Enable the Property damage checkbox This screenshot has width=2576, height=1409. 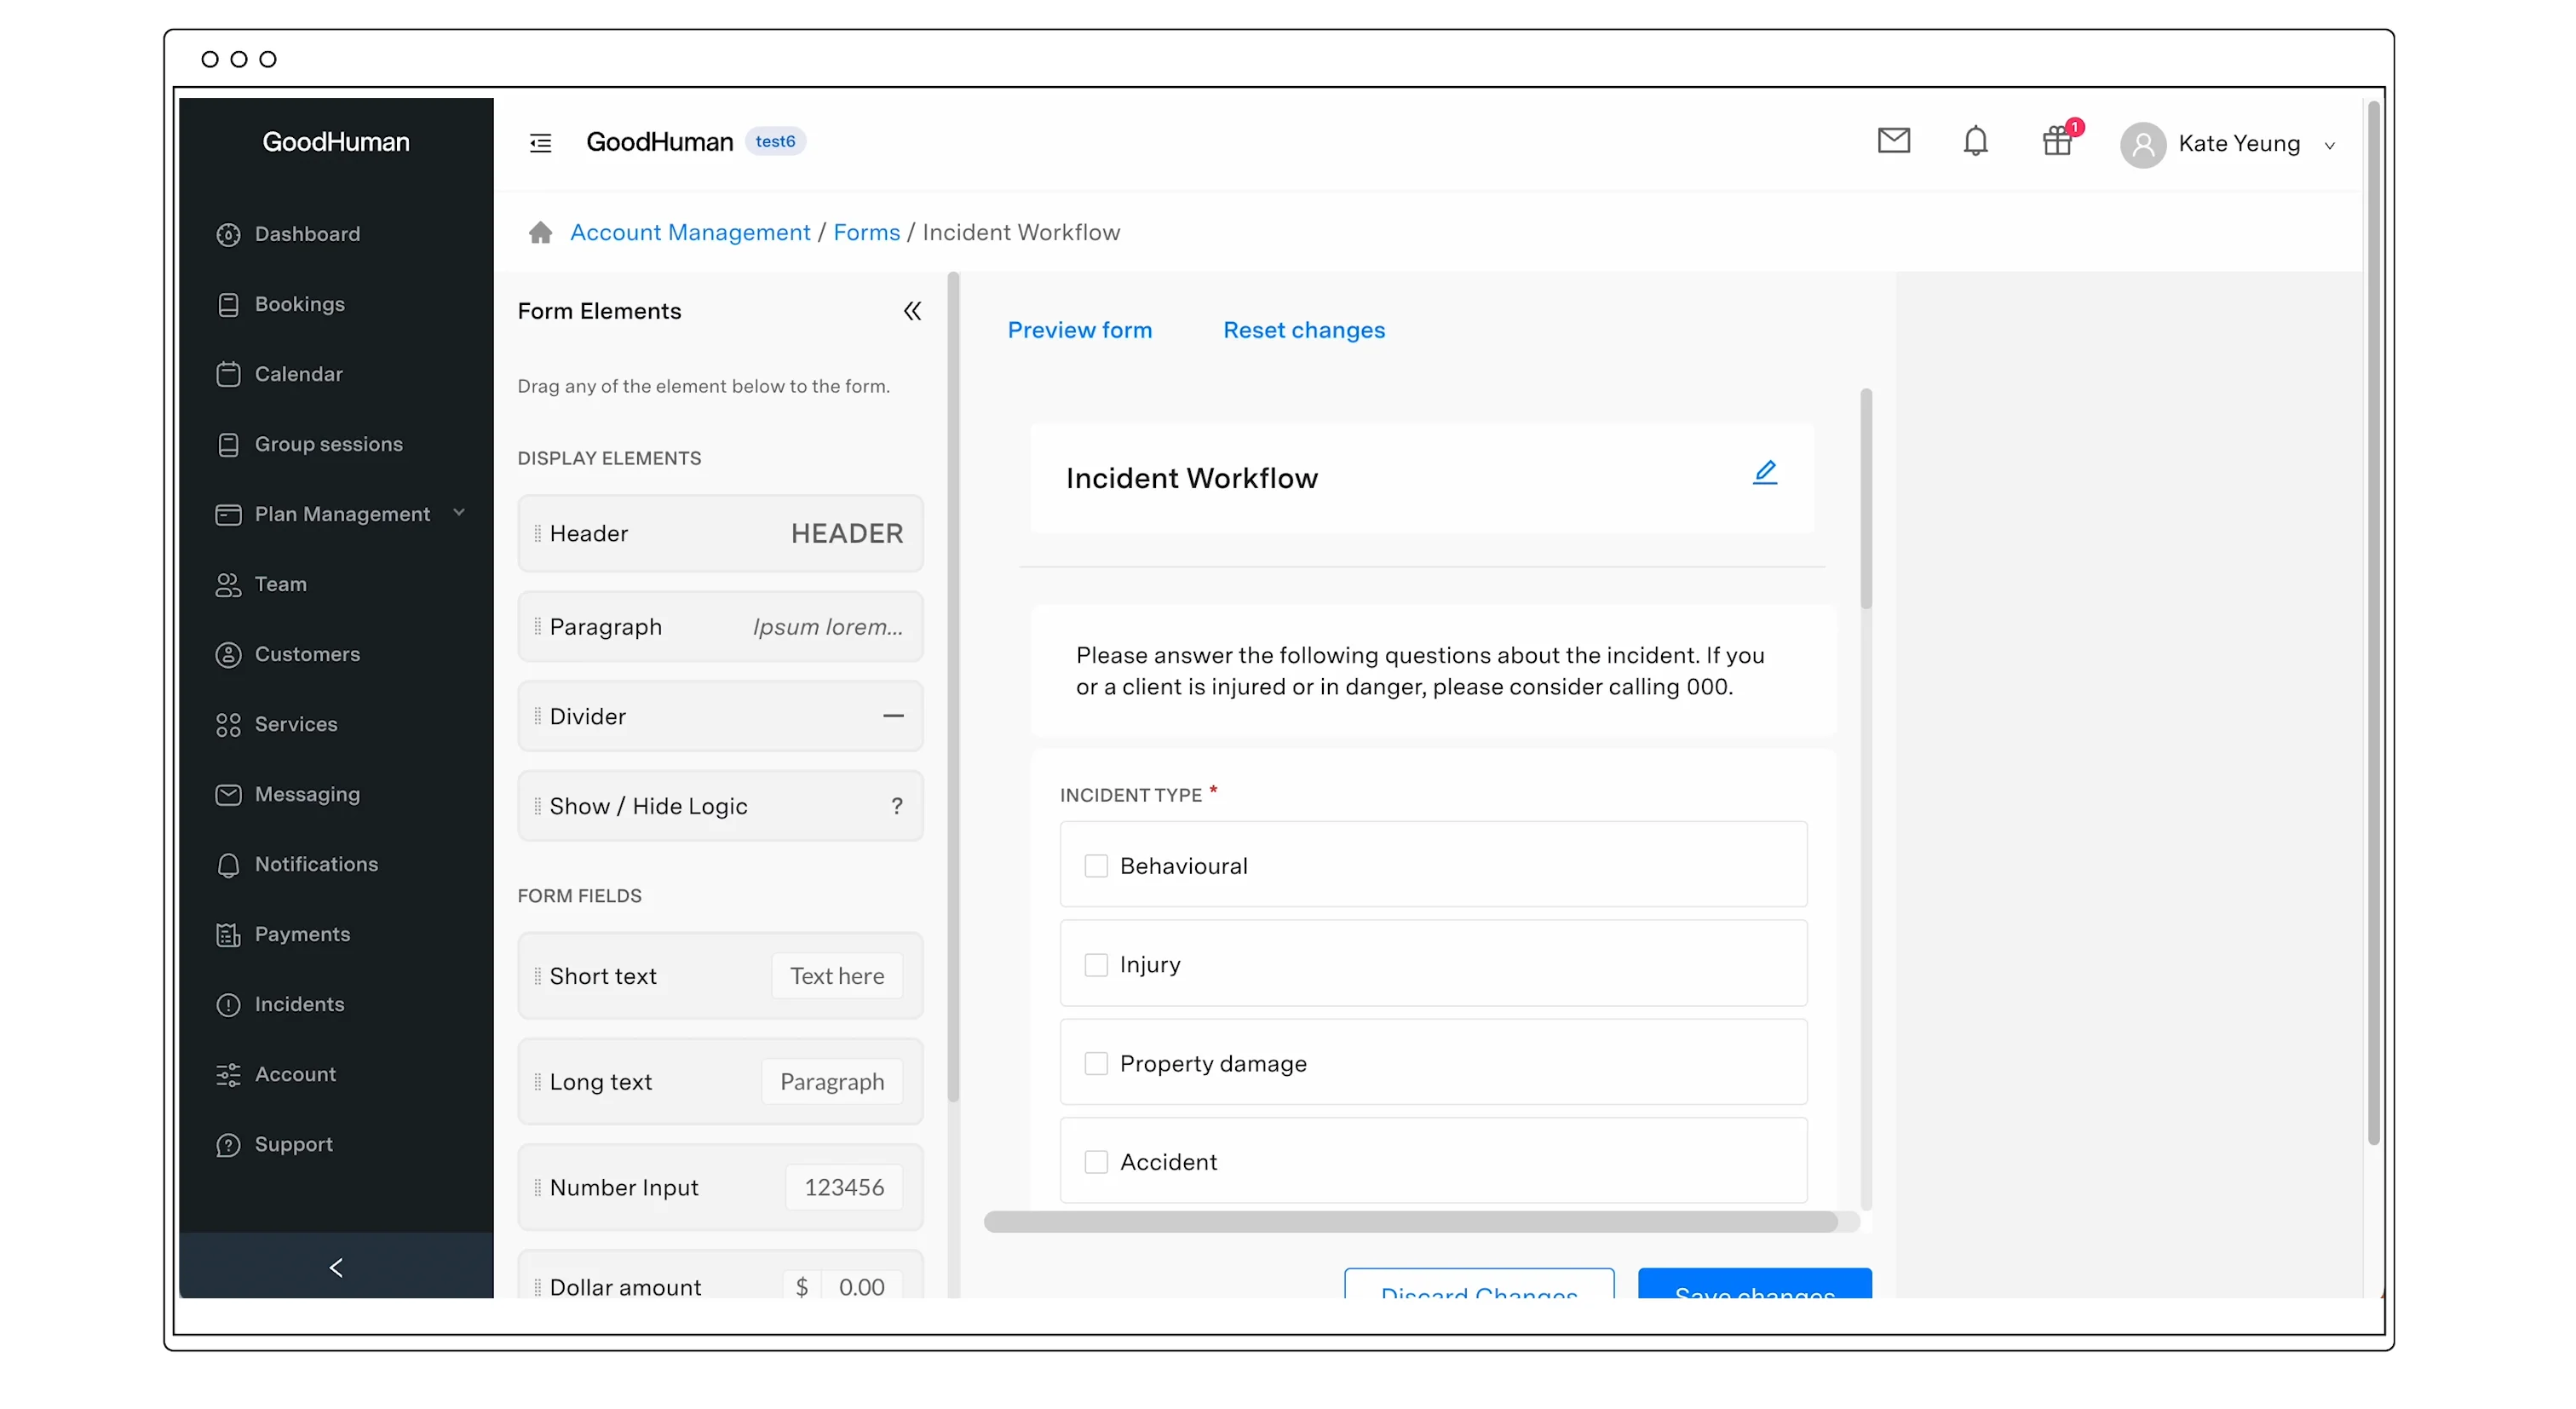pos(1096,1063)
